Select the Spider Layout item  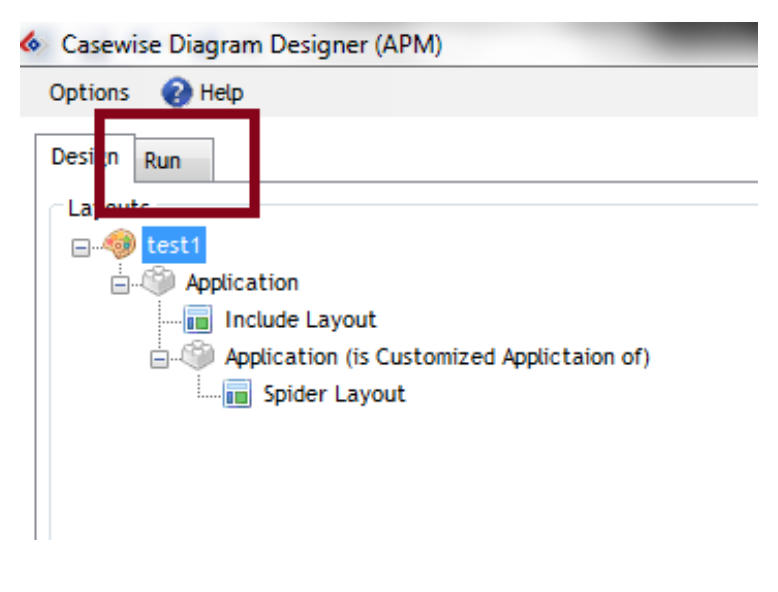click(334, 394)
